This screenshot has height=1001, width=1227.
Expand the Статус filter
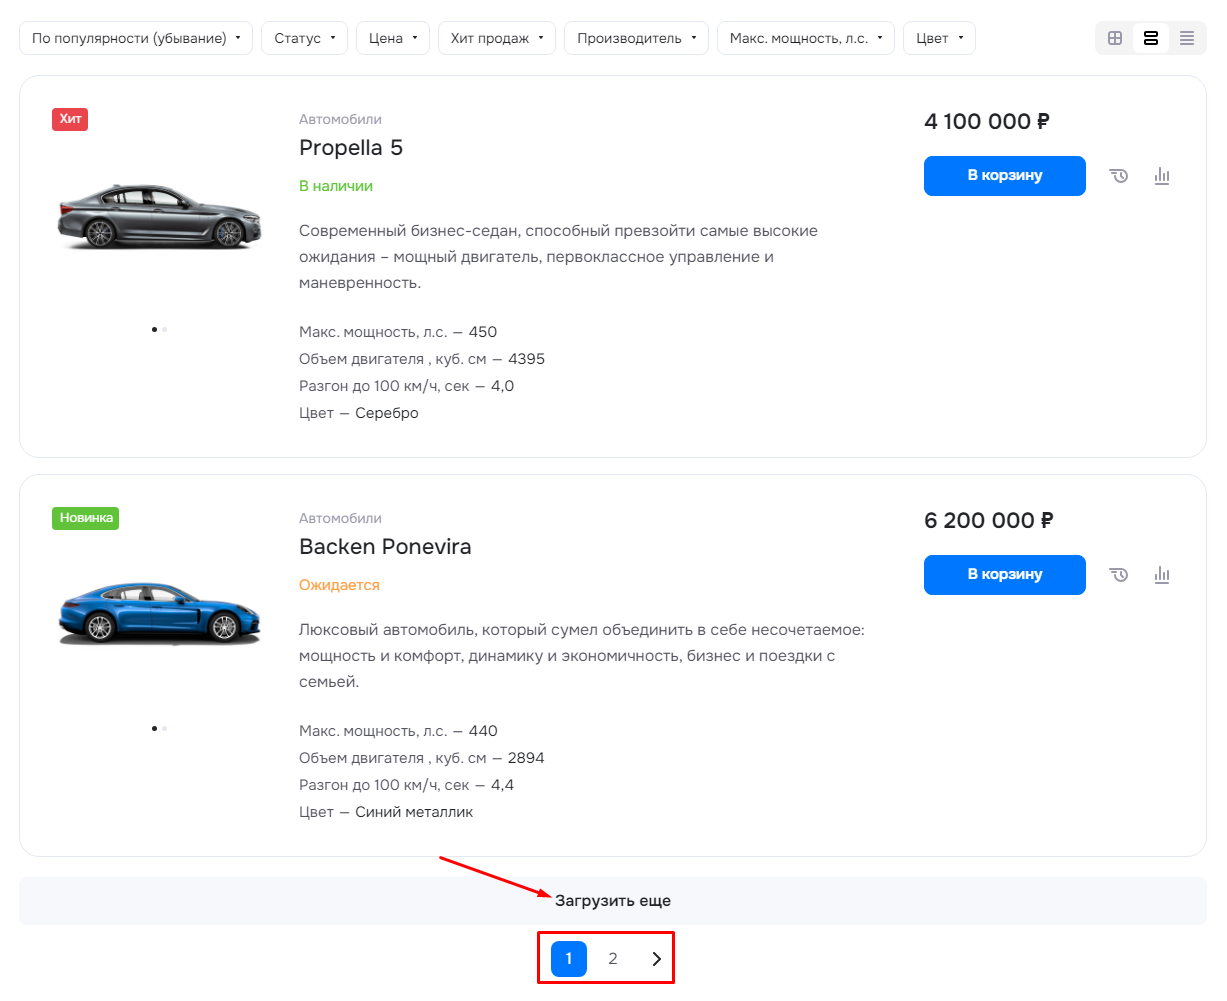pyautogui.click(x=305, y=38)
